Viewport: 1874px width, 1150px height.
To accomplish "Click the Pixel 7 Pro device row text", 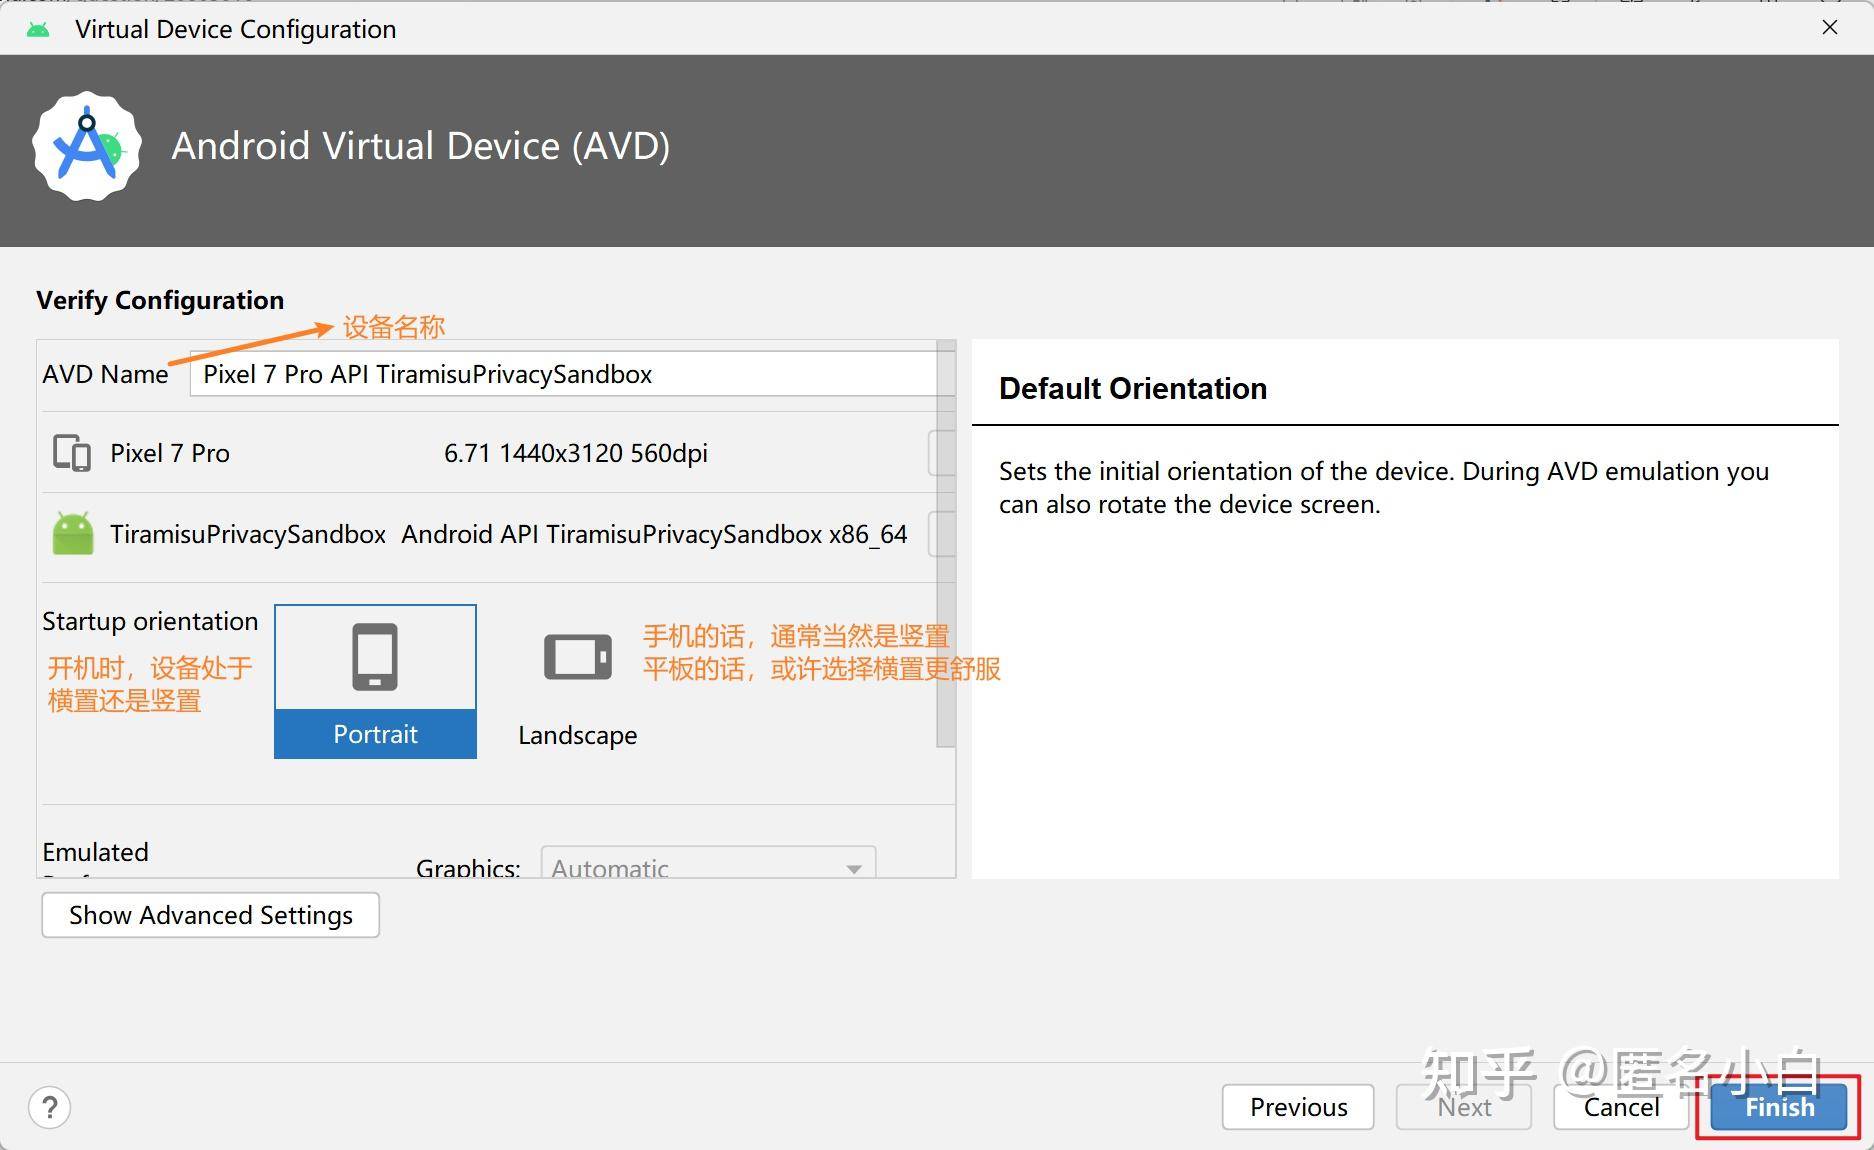I will click(170, 453).
